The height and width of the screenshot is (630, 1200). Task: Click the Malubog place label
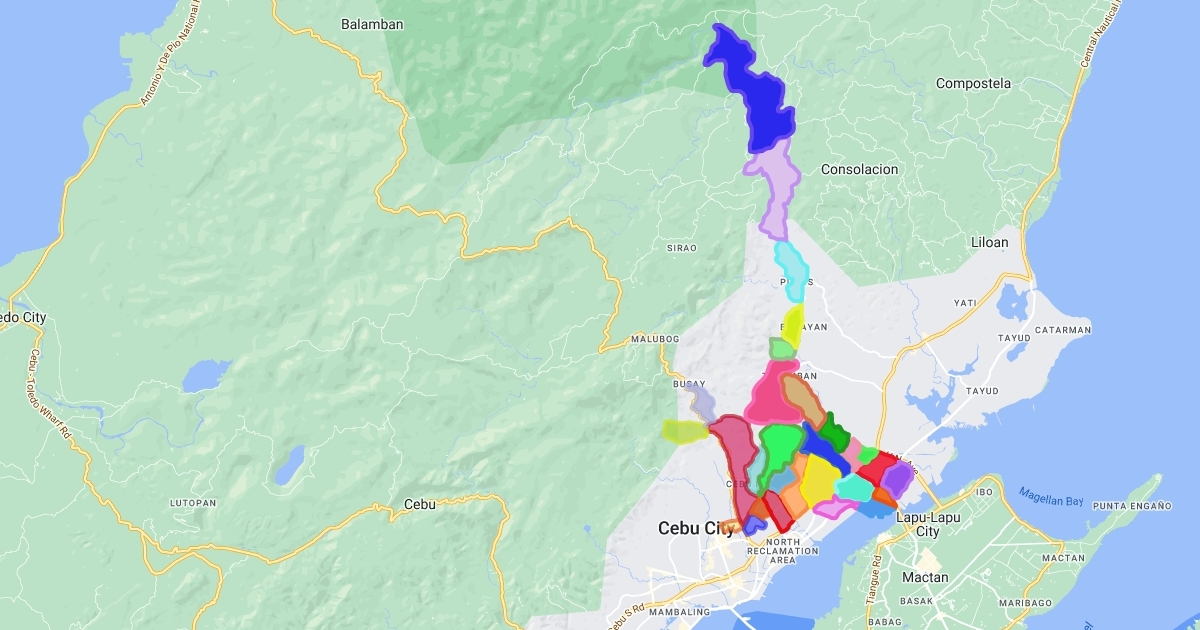click(655, 341)
